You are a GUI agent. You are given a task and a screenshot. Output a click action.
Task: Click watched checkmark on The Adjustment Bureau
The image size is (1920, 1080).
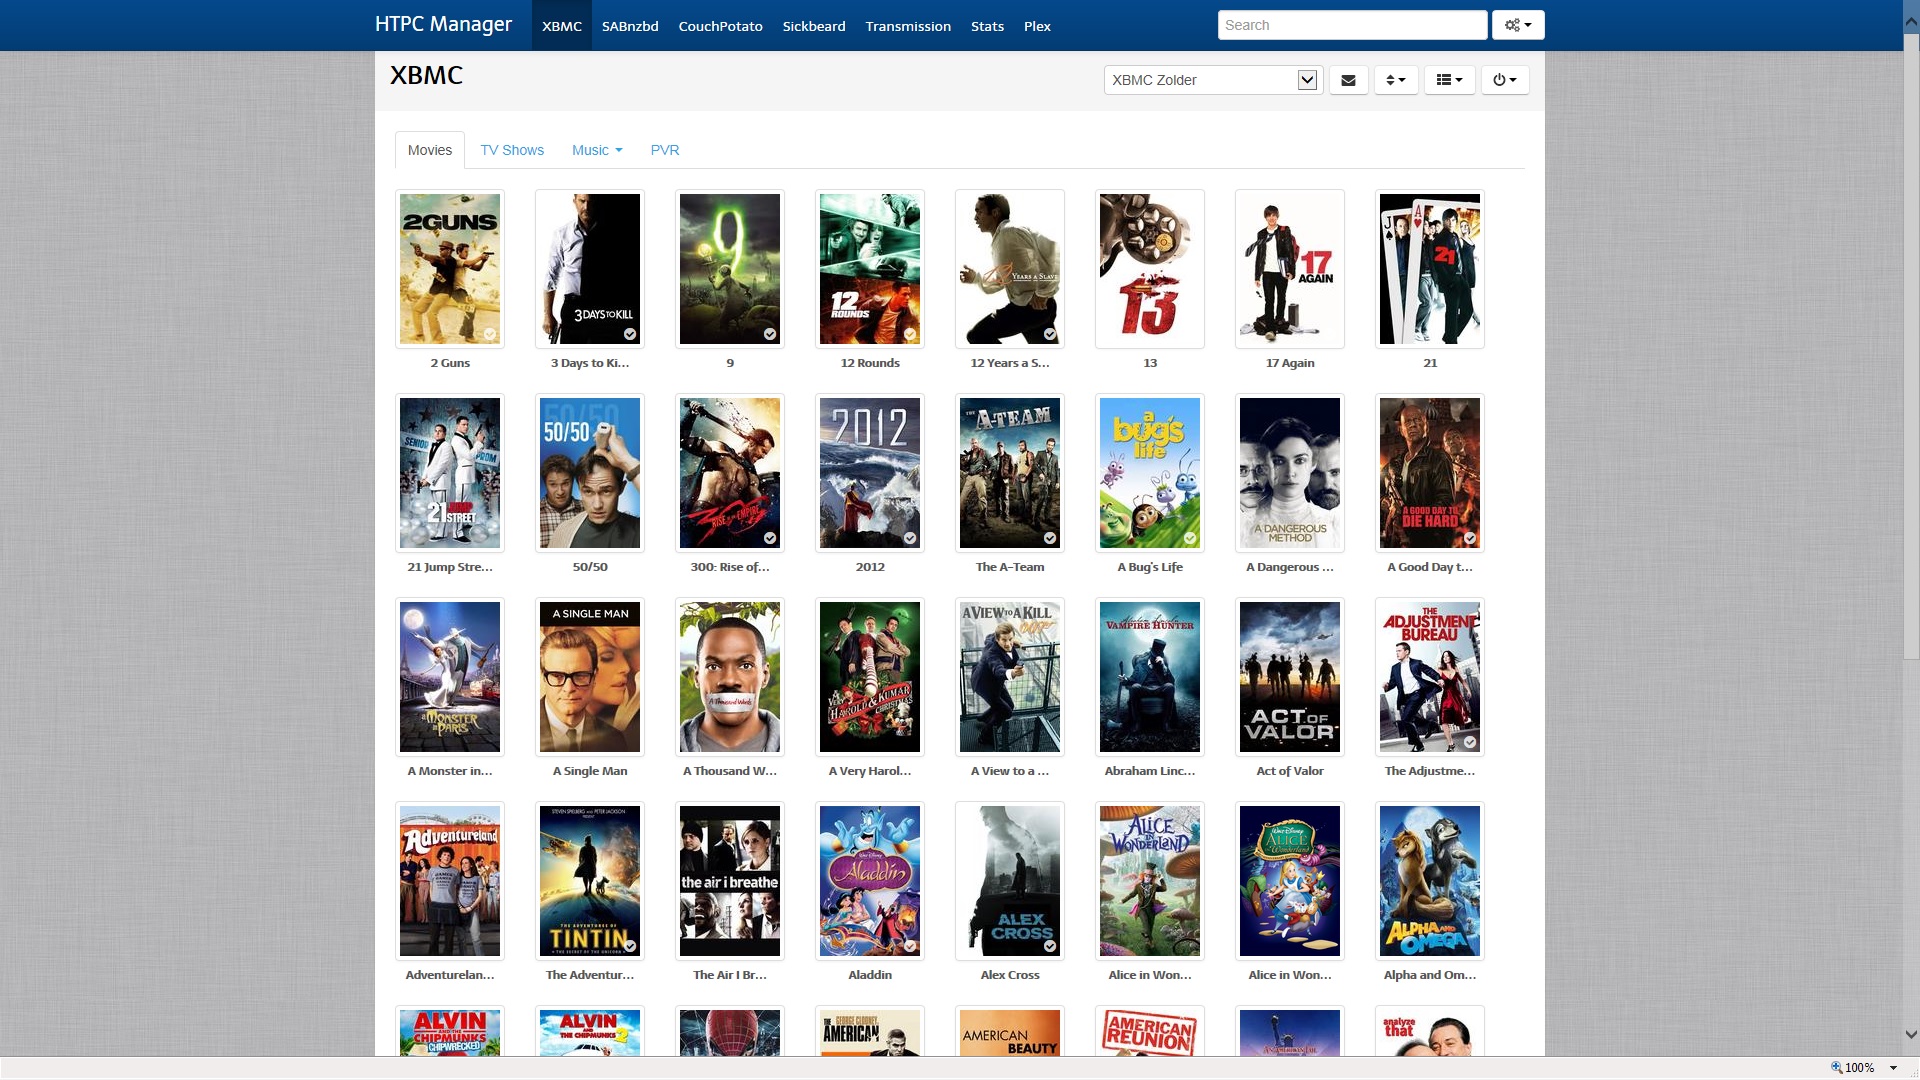click(1470, 742)
